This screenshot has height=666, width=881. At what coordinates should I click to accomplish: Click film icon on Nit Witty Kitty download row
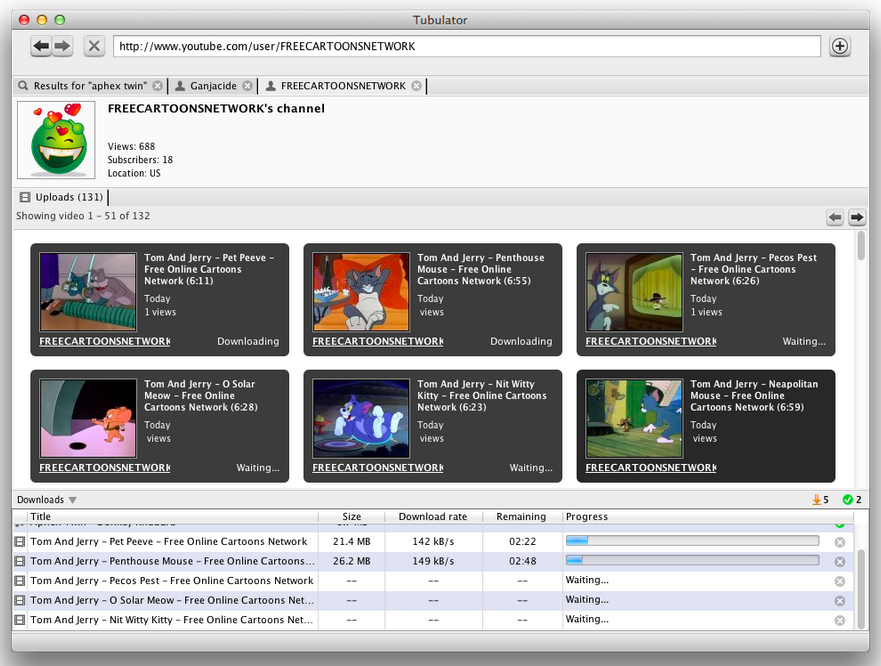(x=20, y=620)
